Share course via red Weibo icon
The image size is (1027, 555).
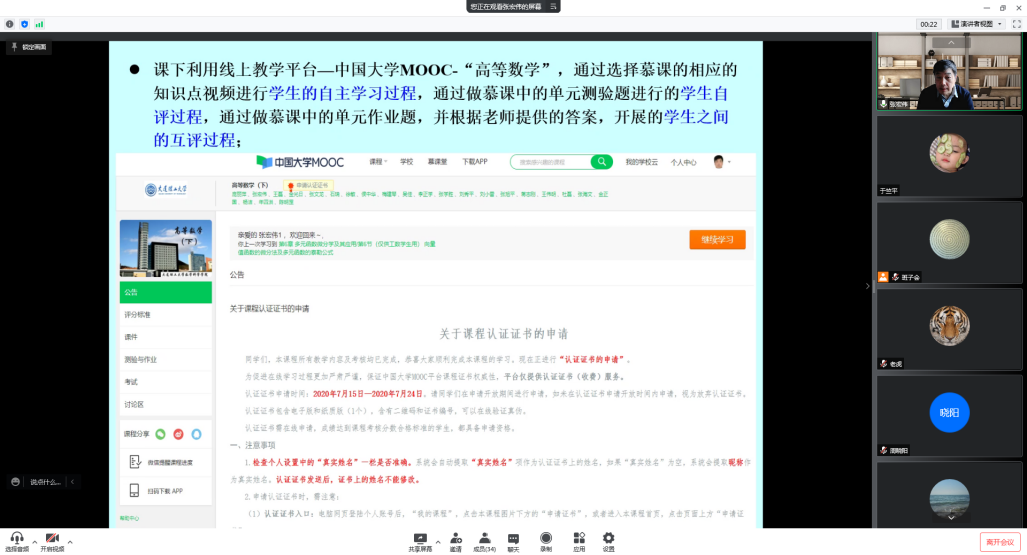pyautogui.click(x=178, y=434)
